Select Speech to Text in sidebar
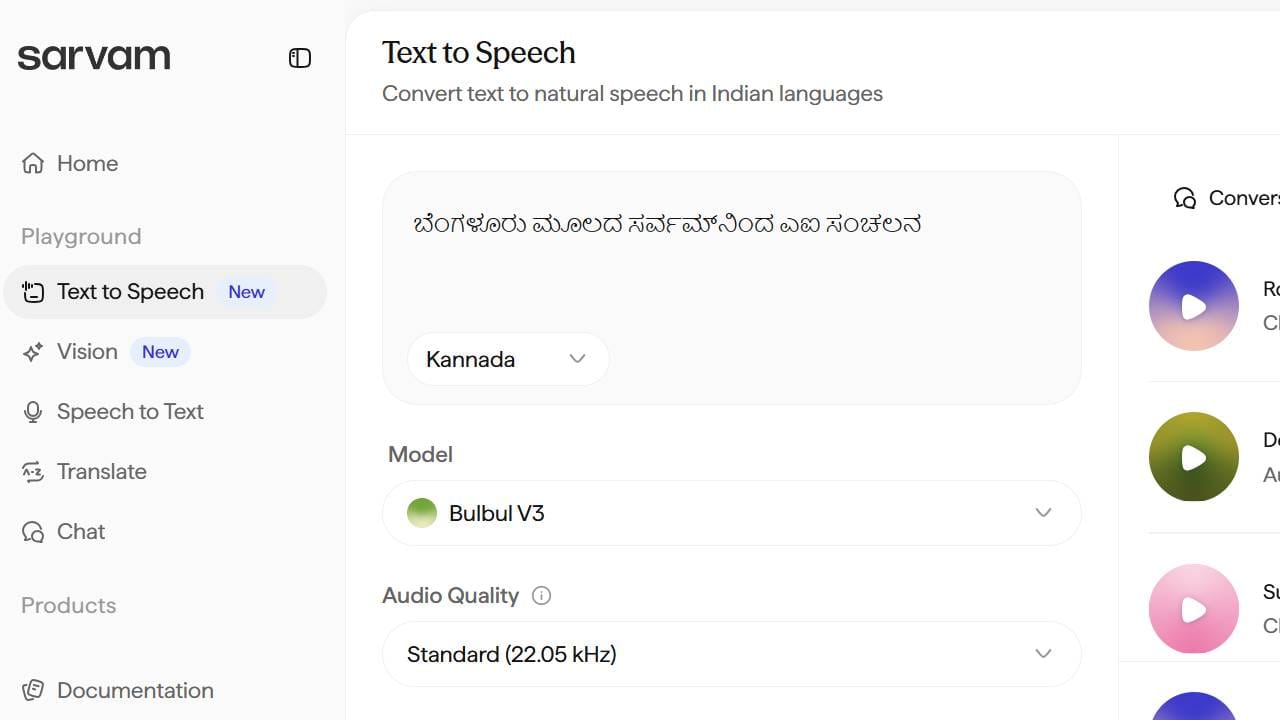Viewport: 1280px width, 720px height. click(130, 412)
